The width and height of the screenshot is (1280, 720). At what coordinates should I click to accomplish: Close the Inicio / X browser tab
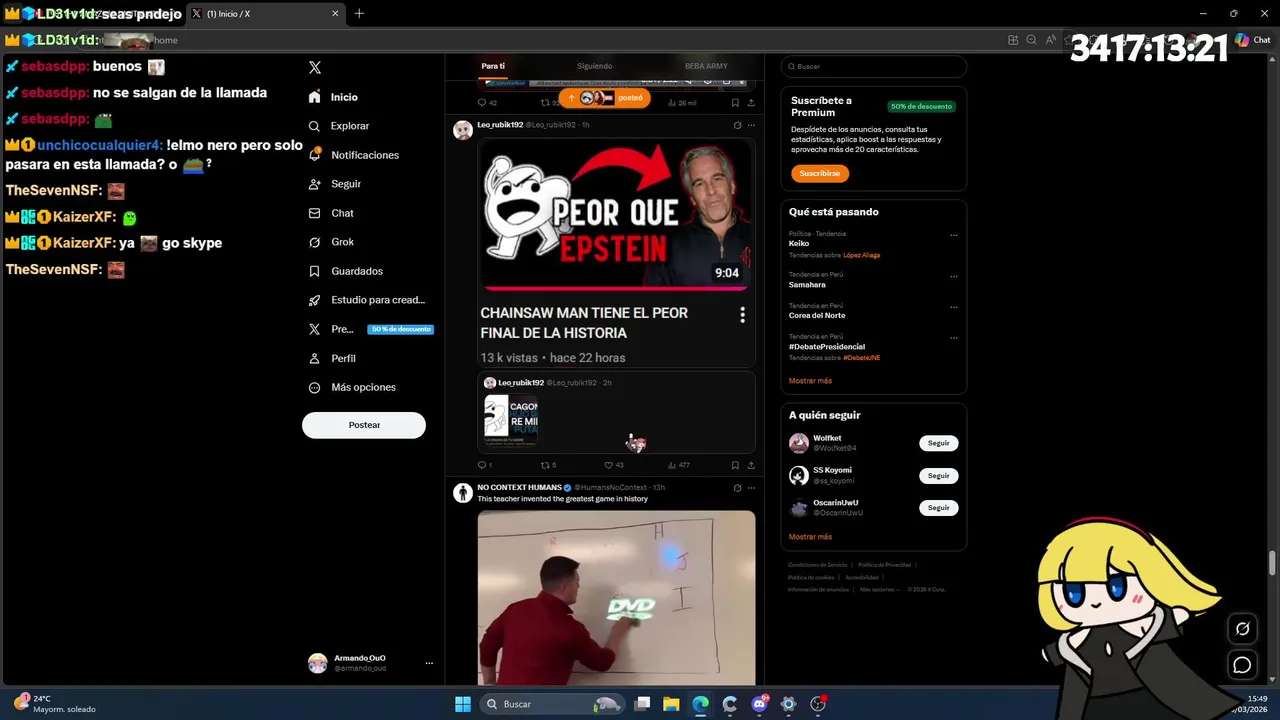pos(335,13)
